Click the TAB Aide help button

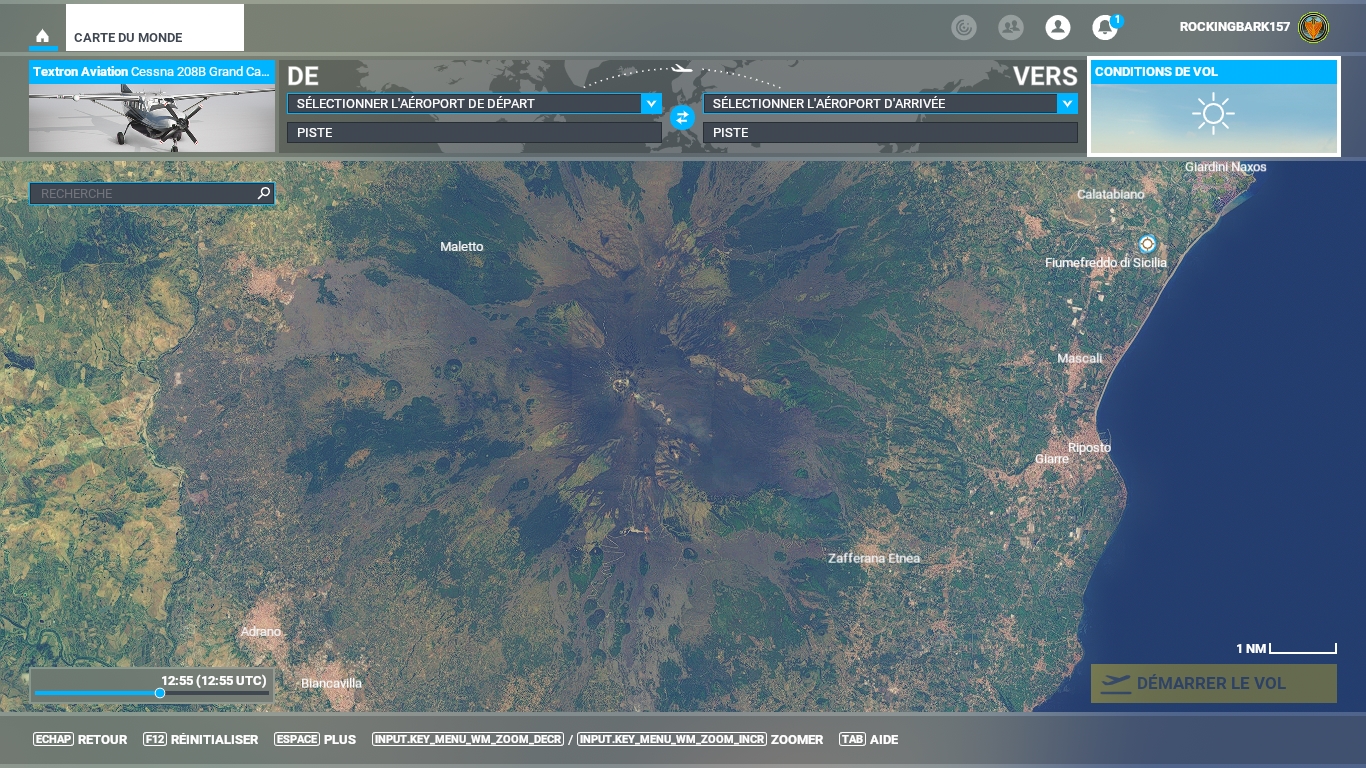point(868,740)
